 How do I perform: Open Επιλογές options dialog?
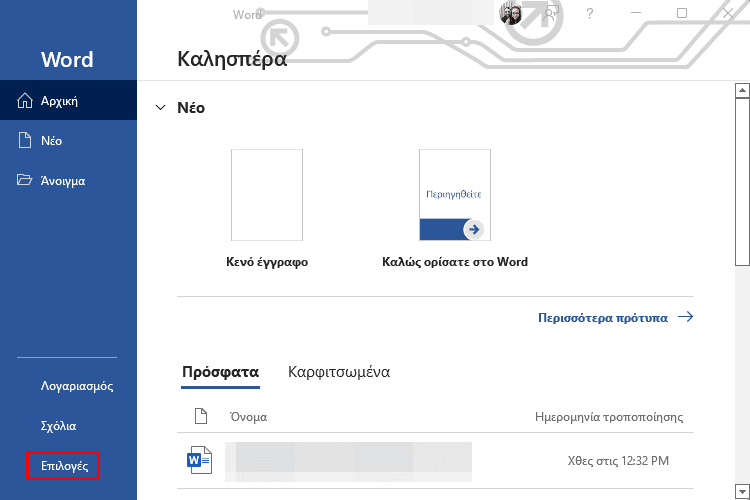(64, 466)
